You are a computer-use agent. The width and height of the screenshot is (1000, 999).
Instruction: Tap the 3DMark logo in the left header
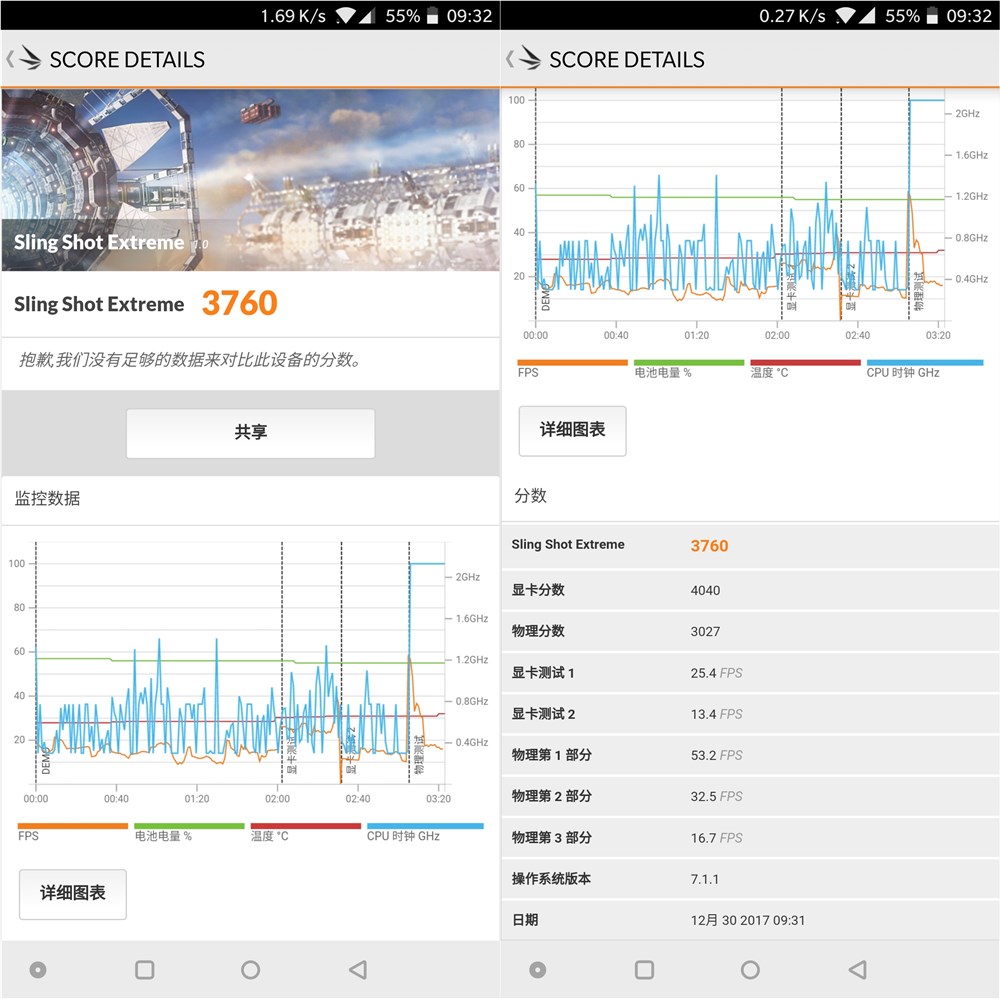33,60
